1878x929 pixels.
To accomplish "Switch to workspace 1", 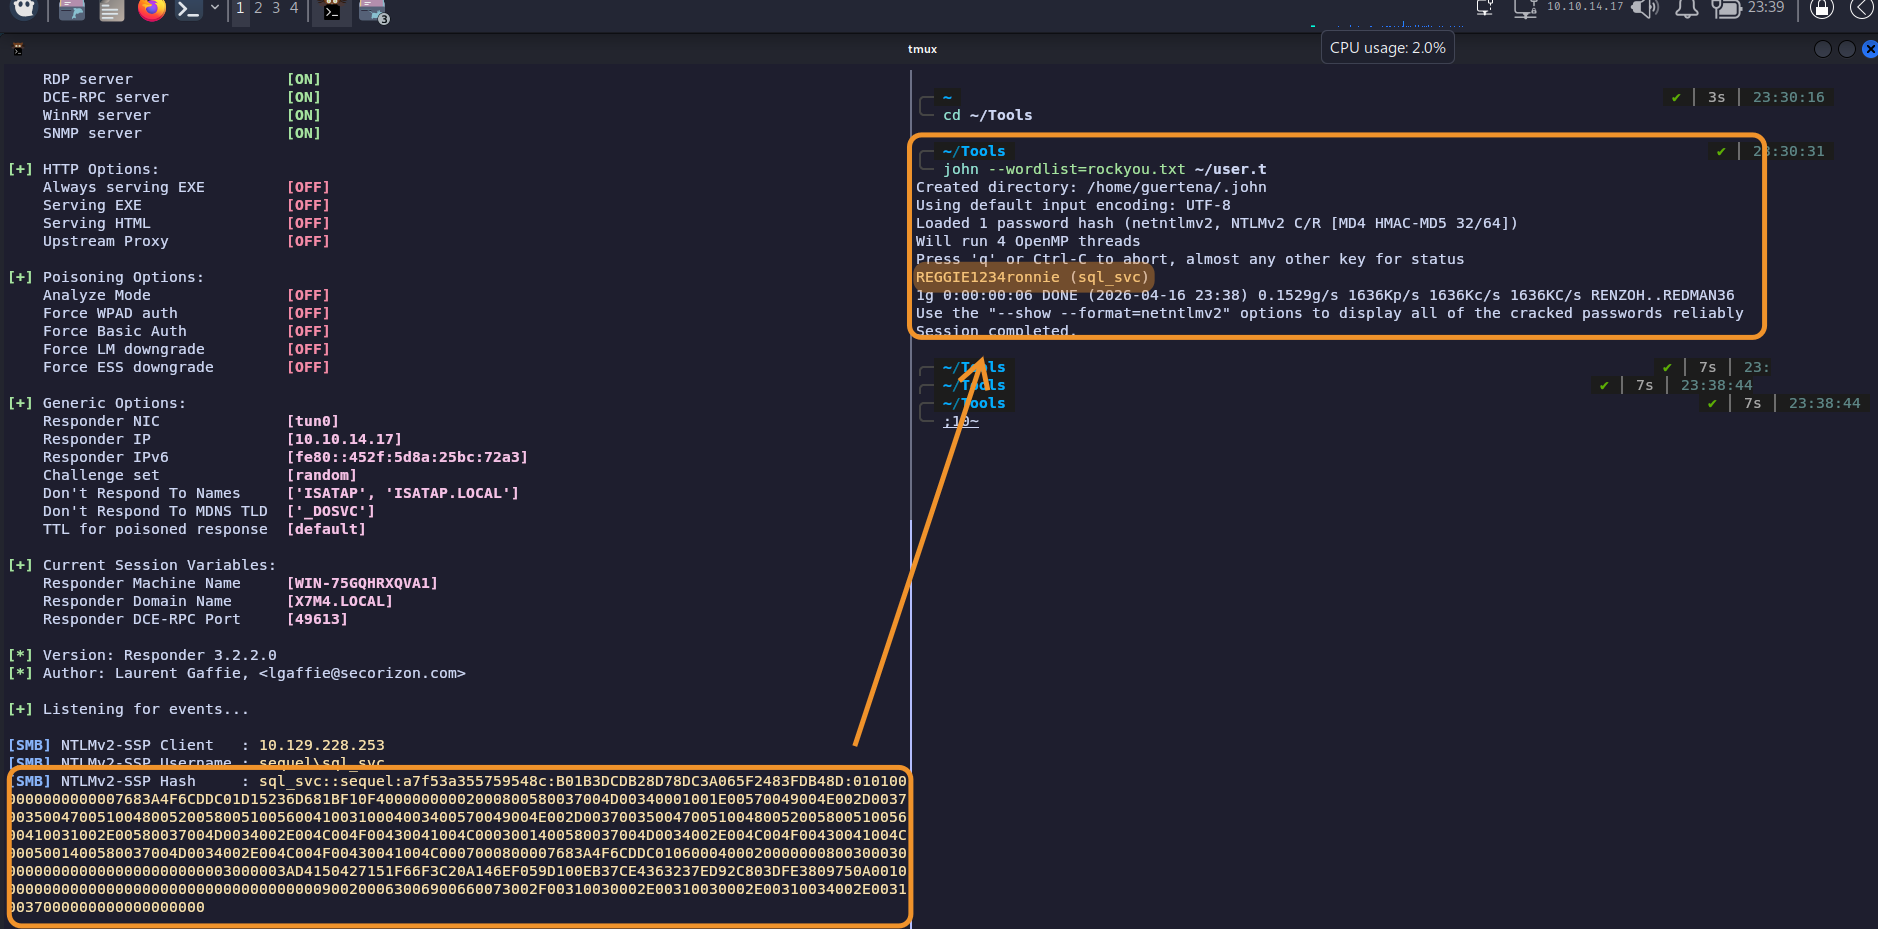I will pos(240,8).
